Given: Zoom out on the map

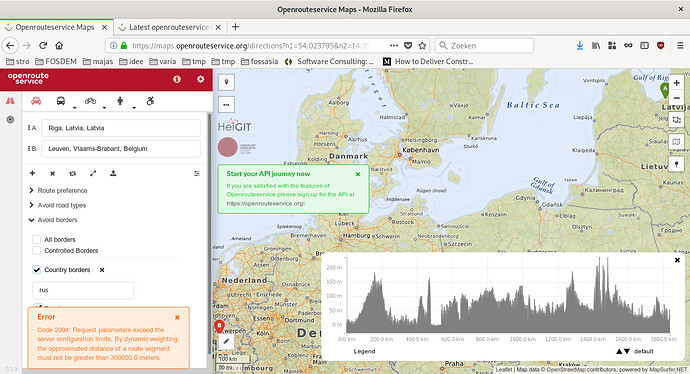Looking at the screenshot, I should pos(676,98).
